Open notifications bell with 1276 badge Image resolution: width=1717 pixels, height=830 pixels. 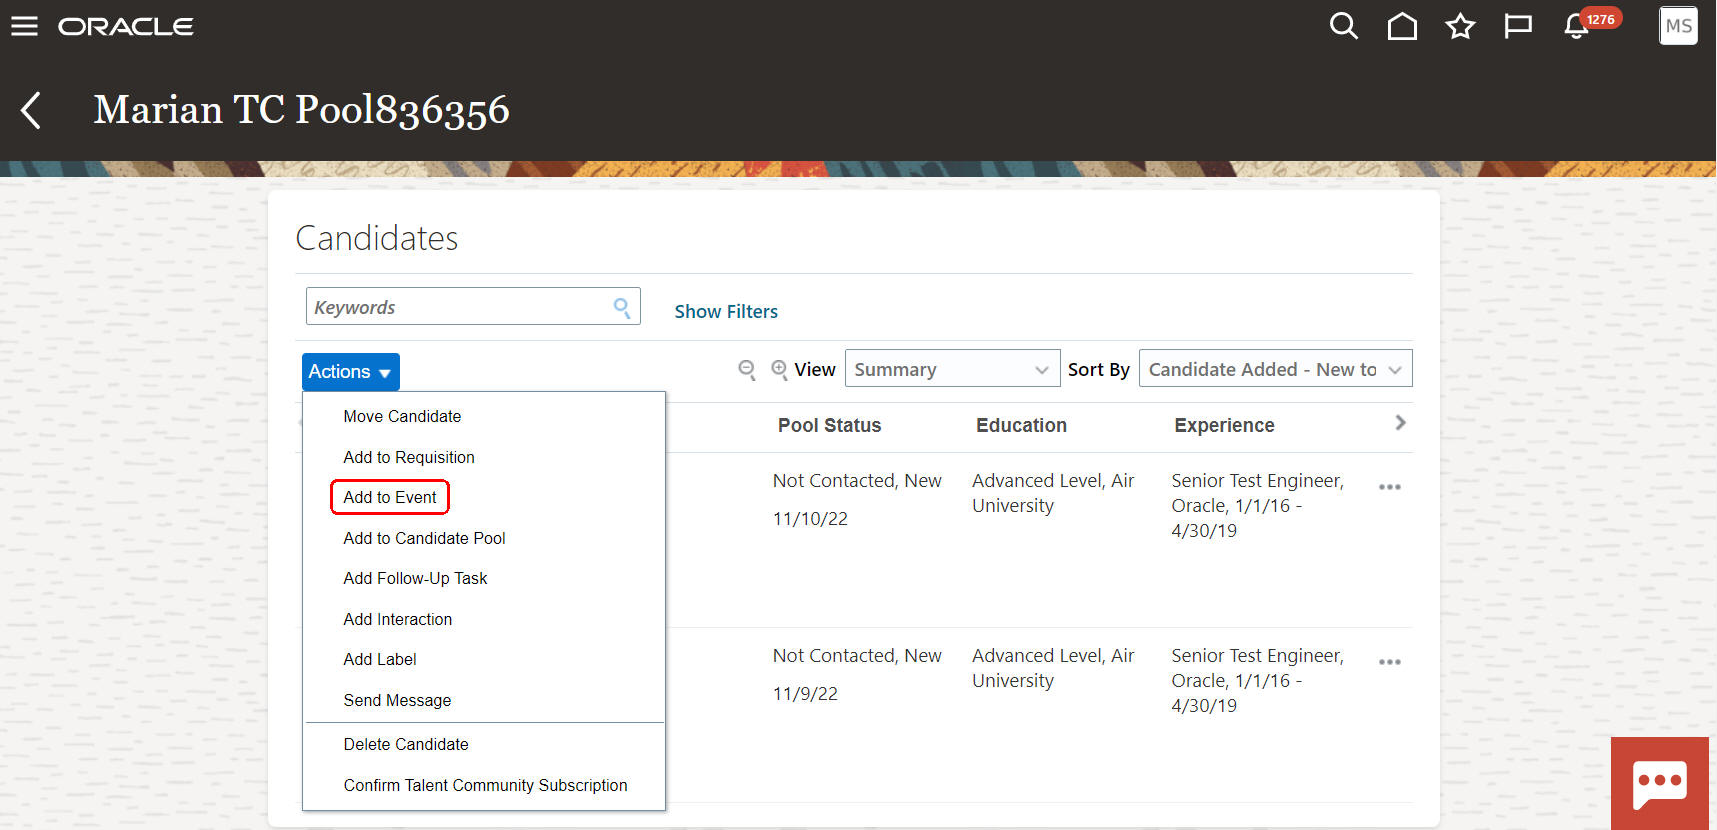pos(1577,26)
